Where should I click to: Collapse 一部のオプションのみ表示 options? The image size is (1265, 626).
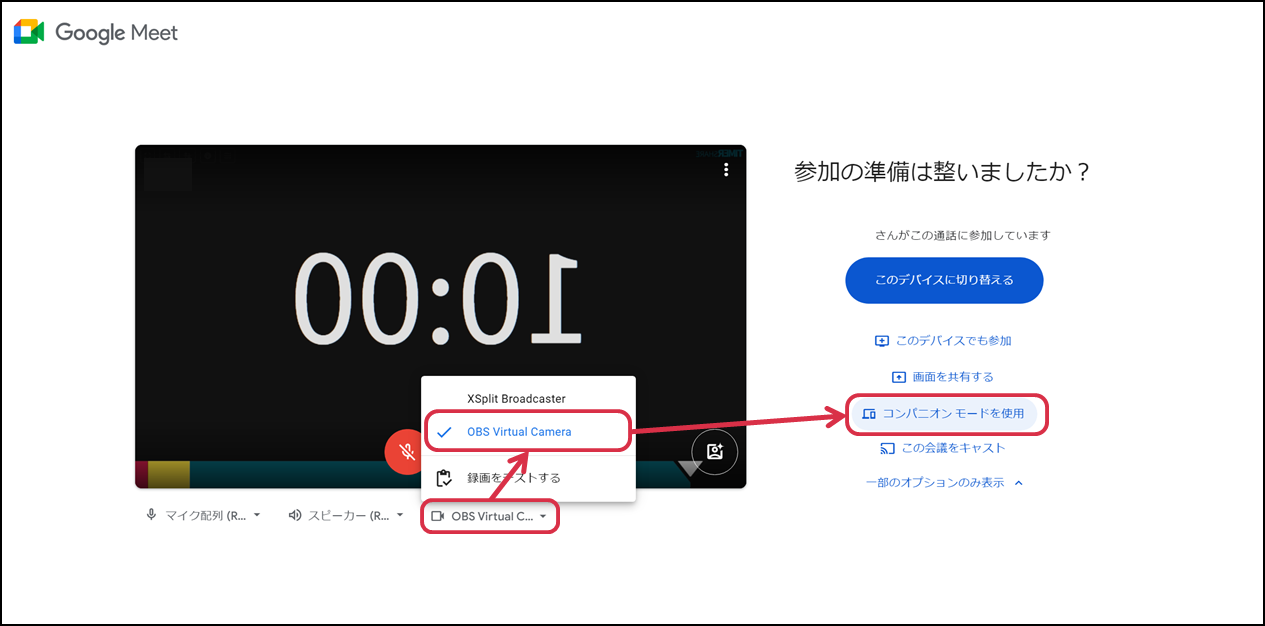(944, 482)
